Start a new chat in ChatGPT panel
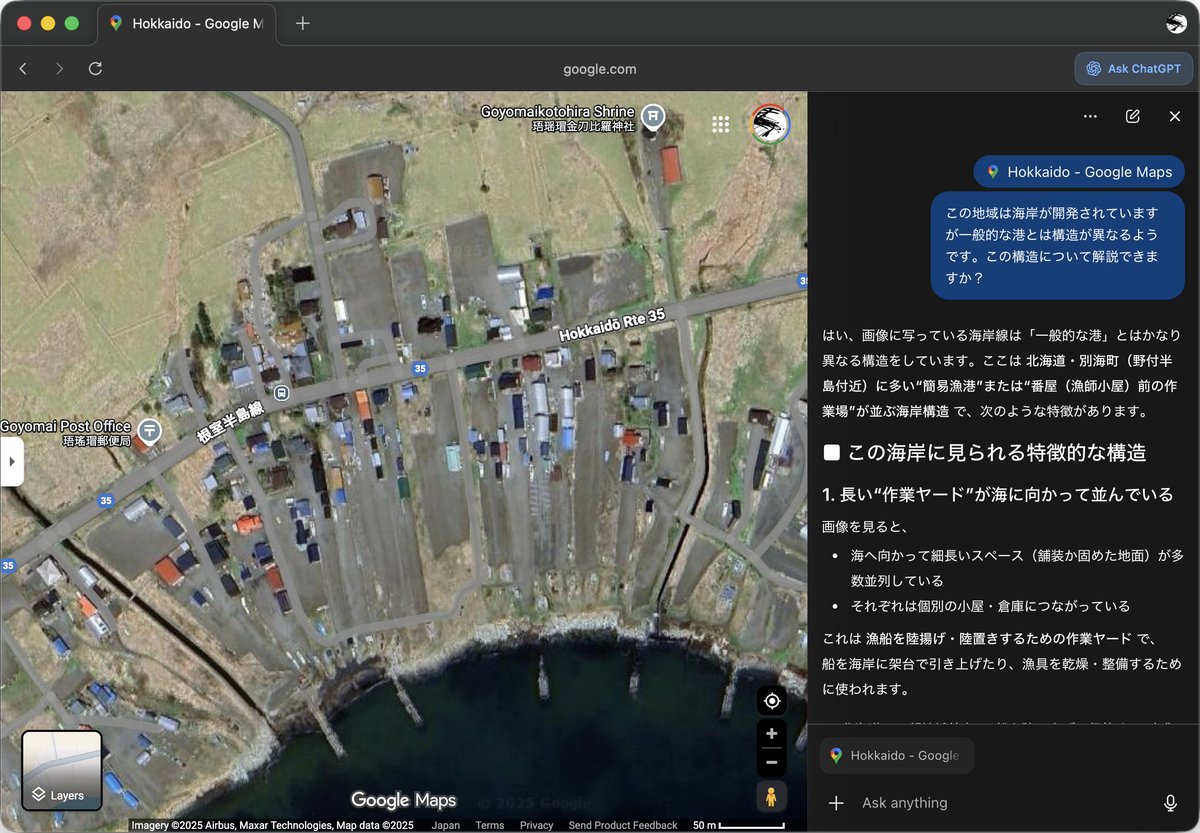The image size is (1200, 833). pos(1132,116)
